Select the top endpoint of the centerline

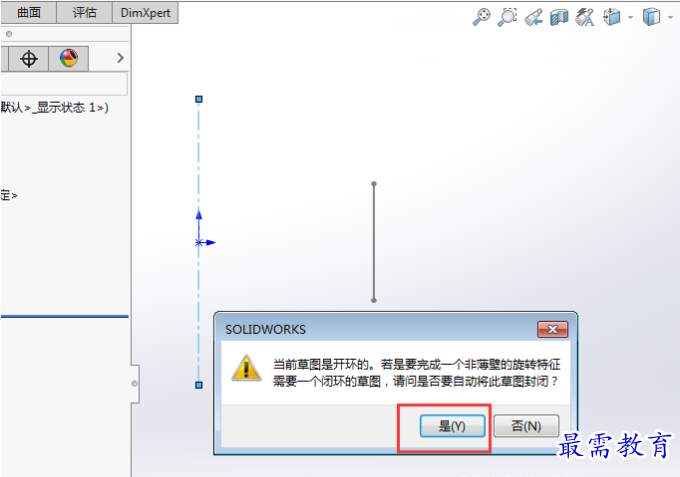[199, 99]
